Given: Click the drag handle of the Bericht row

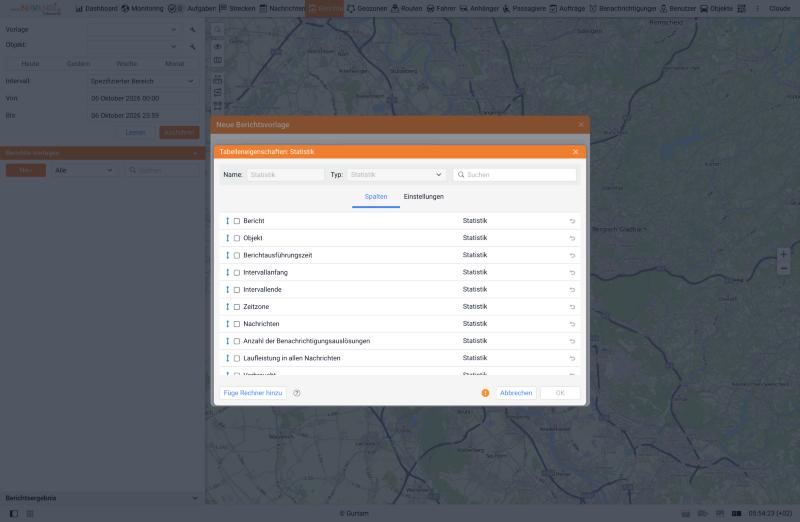Looking at the screenshot, I should [x=228, y=221].
